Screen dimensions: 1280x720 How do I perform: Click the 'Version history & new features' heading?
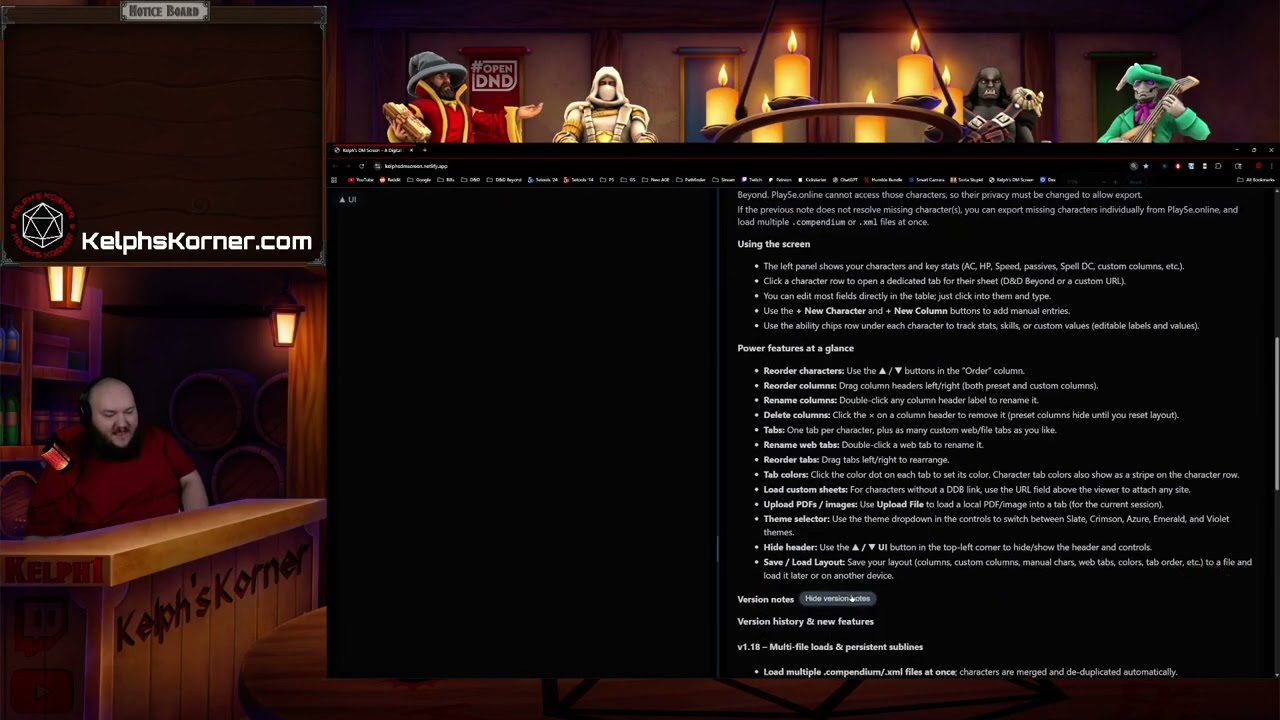click(805, 621)
